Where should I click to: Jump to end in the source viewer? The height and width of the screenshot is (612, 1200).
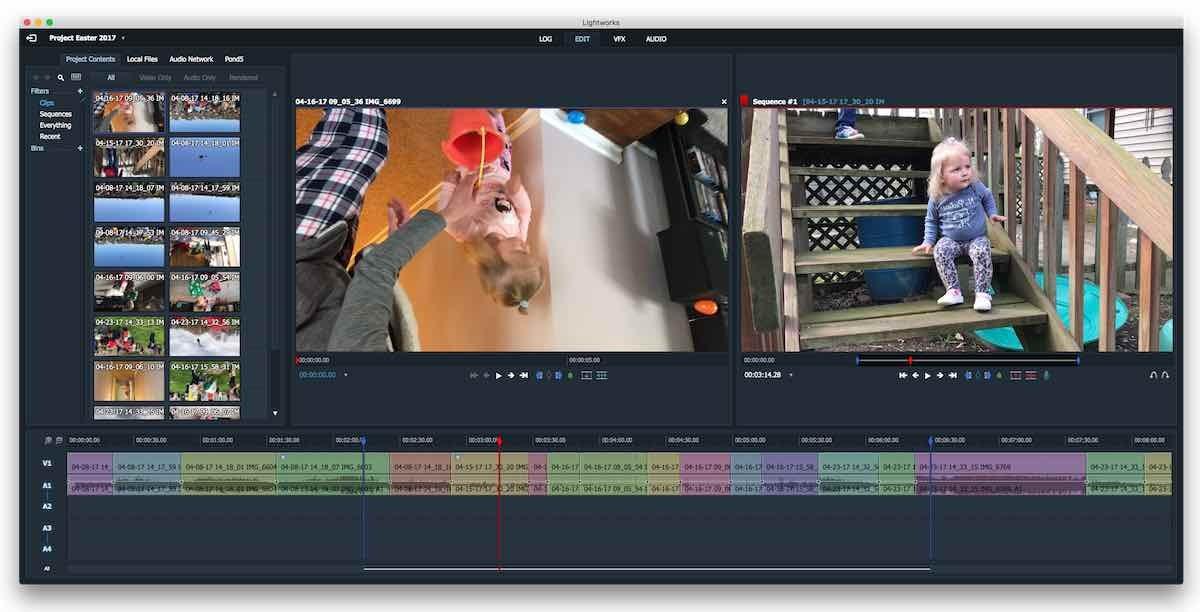524,375
